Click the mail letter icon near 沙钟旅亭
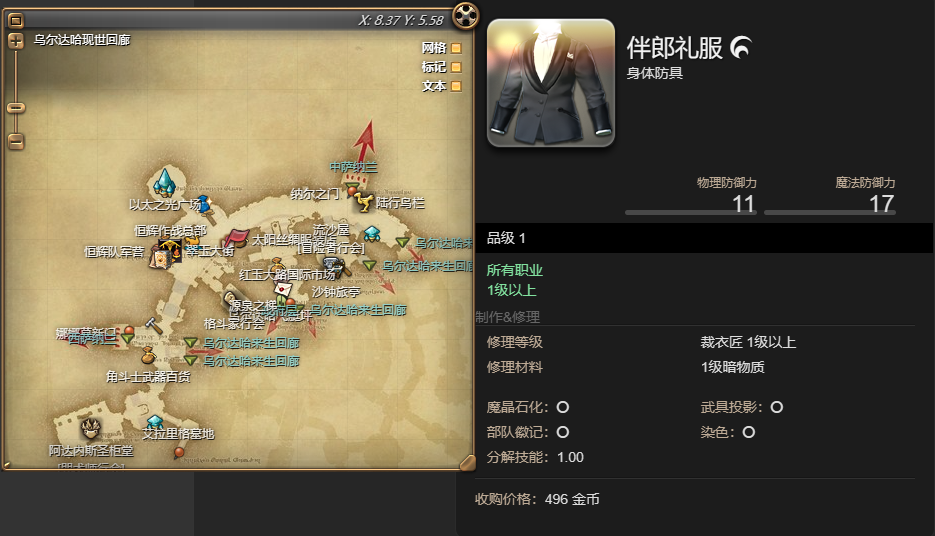935x536 pixels. [x=283, y=290]
